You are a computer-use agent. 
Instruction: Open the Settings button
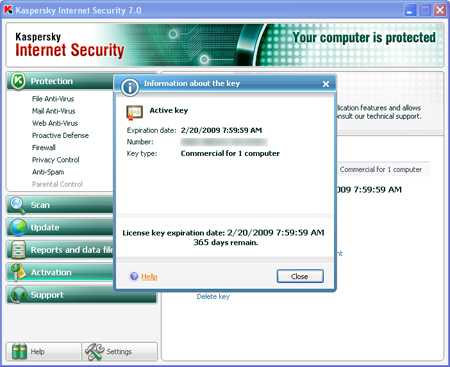119,352
